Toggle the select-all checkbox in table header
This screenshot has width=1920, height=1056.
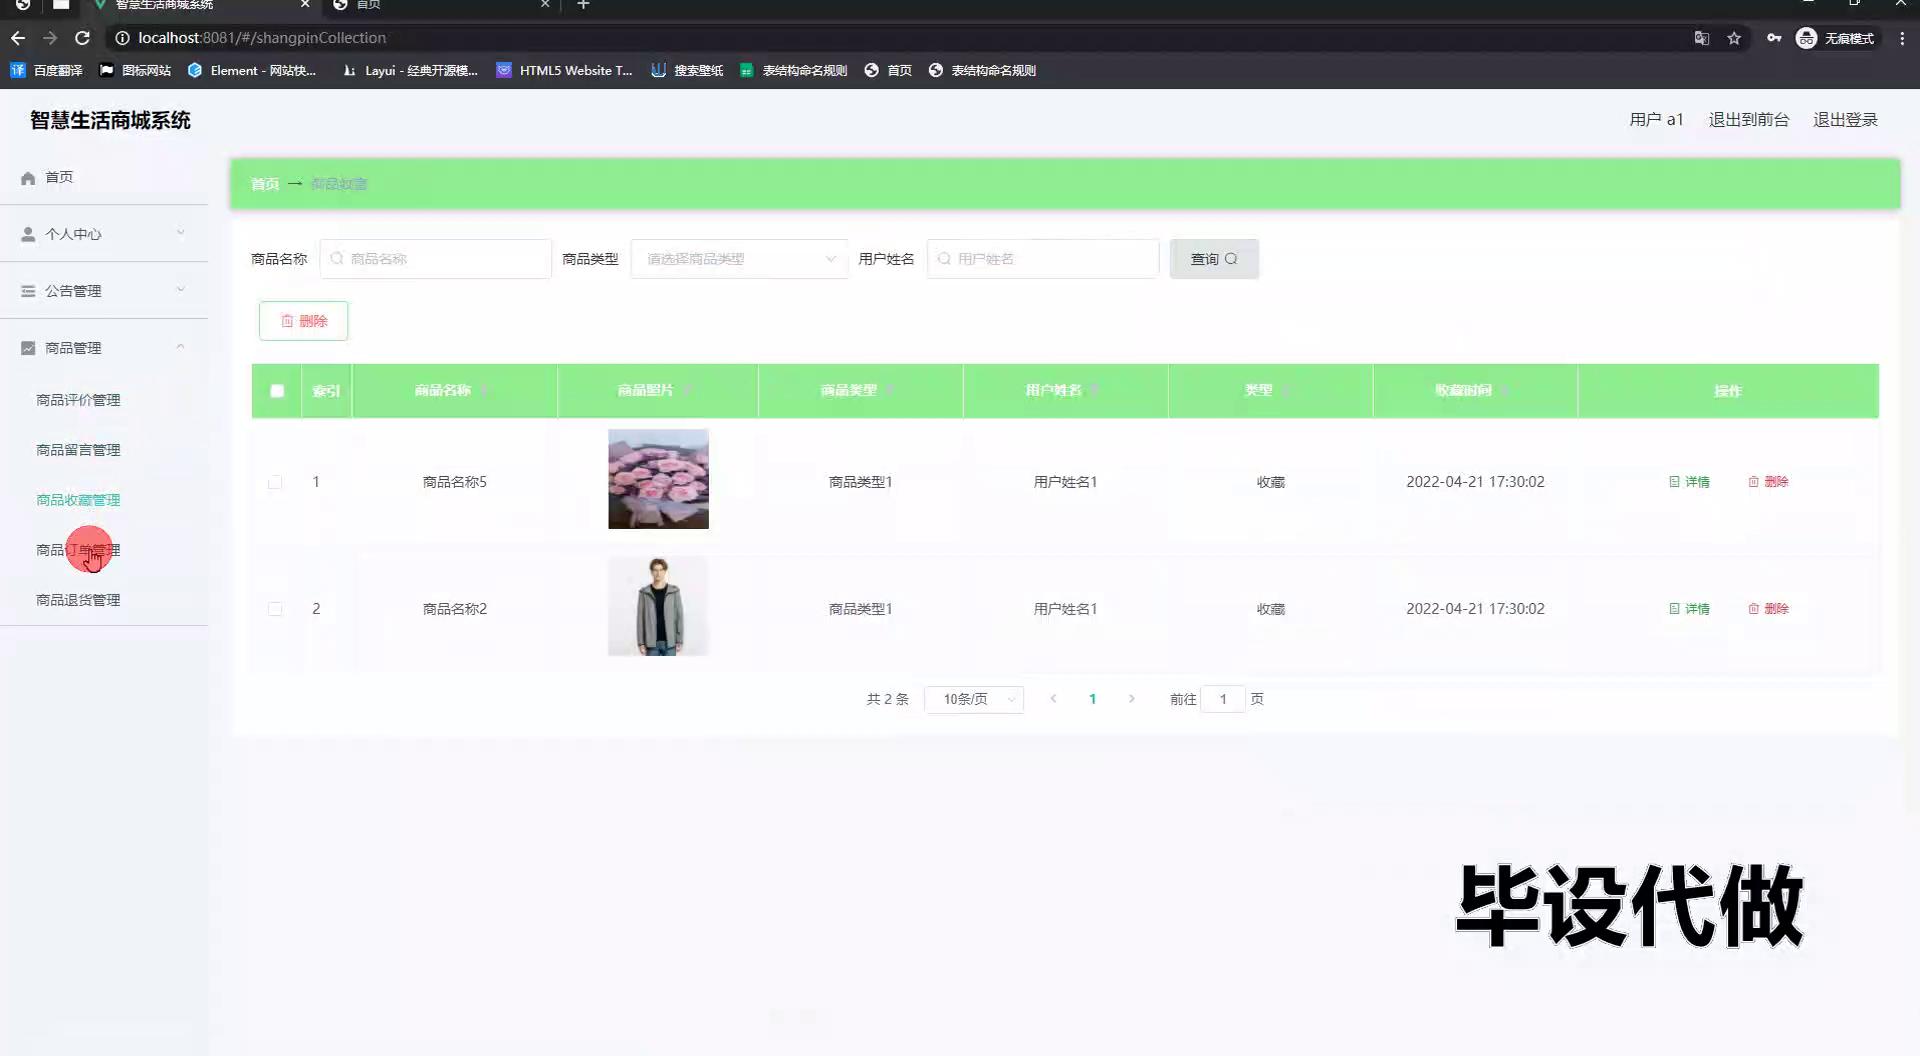pyautogui.click(x=277, y=391)
